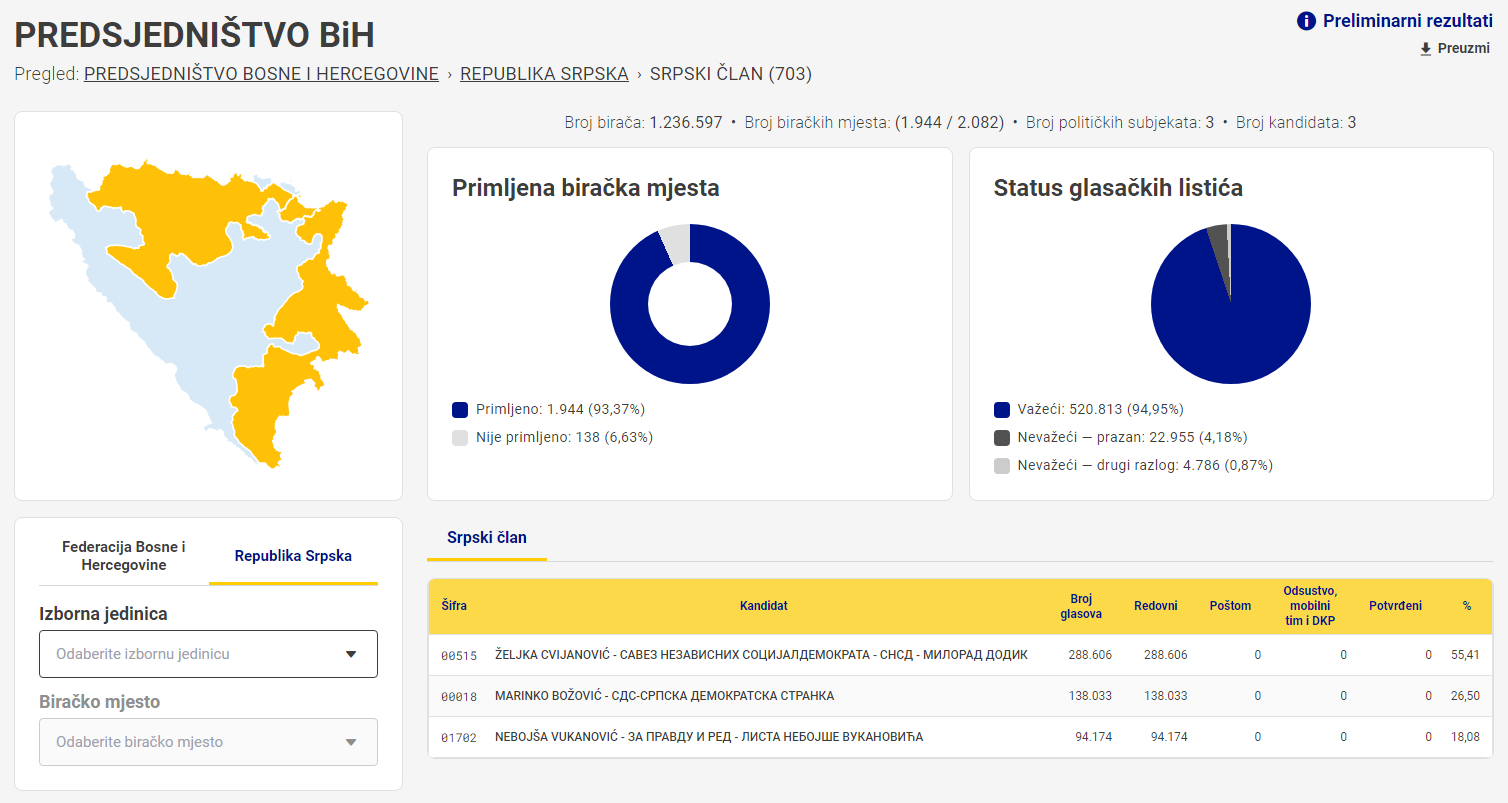Sort by the Broj glasova column header
The image size is (1508, 803).
pos(1081,606)
